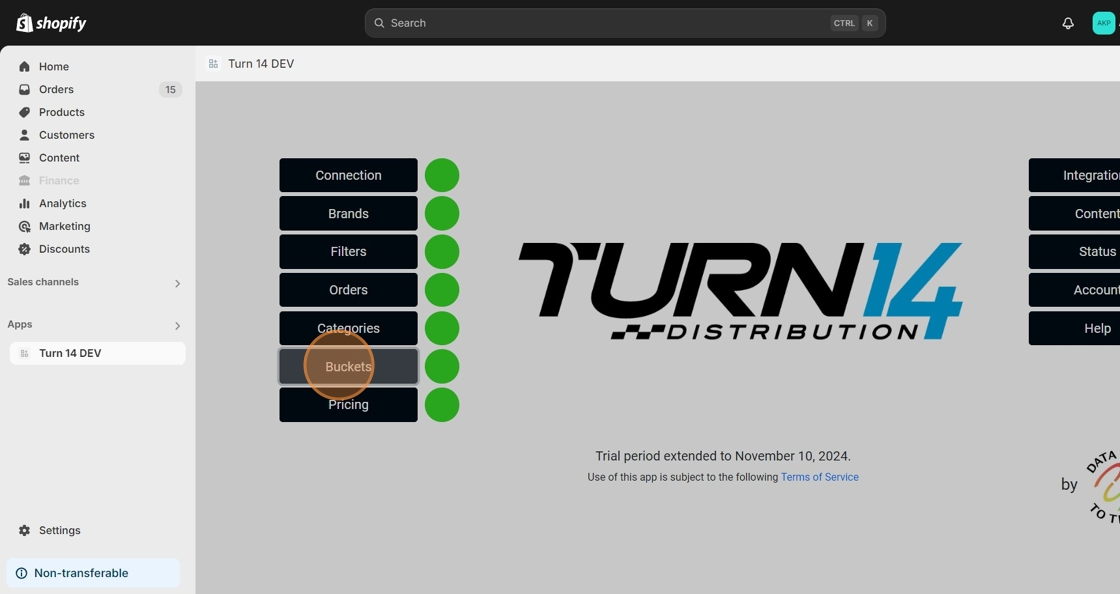This screenshot has height=594, width=1120.
Task: Open the Pricing button
Action: point(349,405)
